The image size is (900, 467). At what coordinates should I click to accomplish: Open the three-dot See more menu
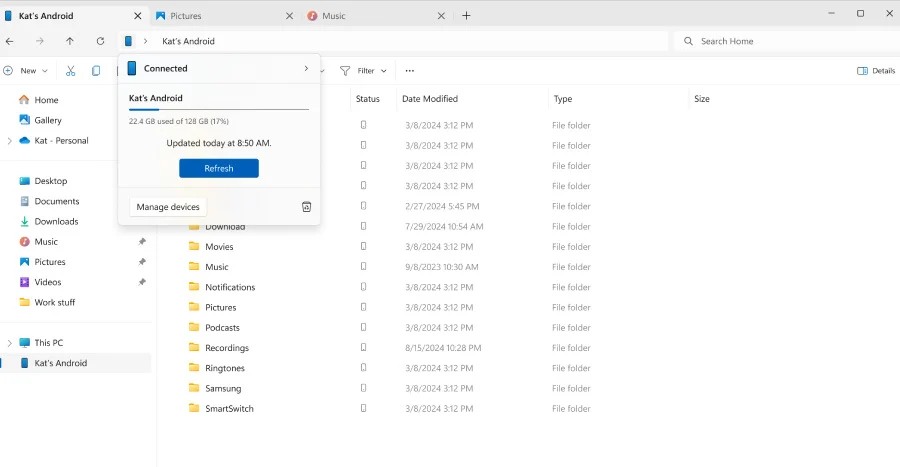click(409, 71)
